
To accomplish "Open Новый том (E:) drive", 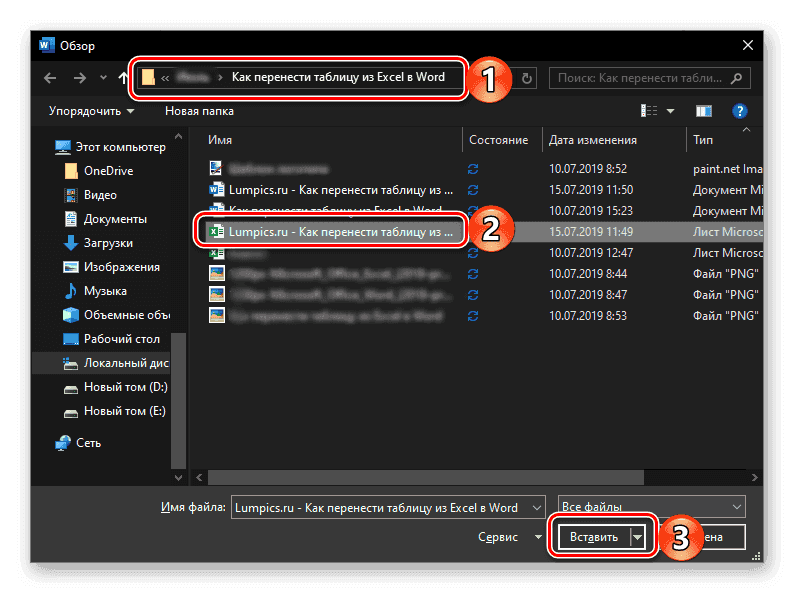I will pos(114,411).
